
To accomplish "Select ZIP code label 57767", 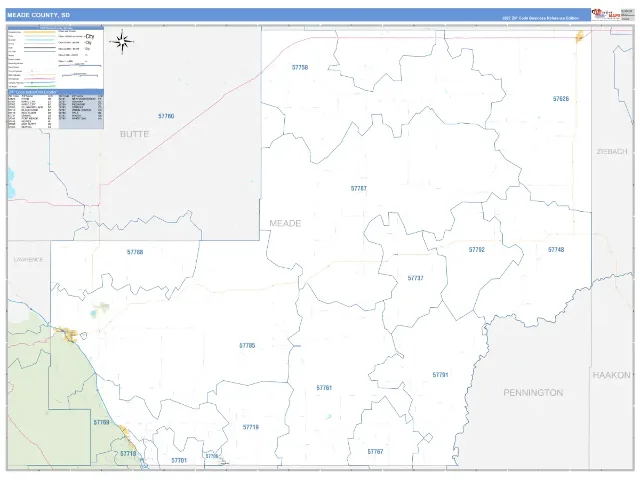I will click(376, 452).
